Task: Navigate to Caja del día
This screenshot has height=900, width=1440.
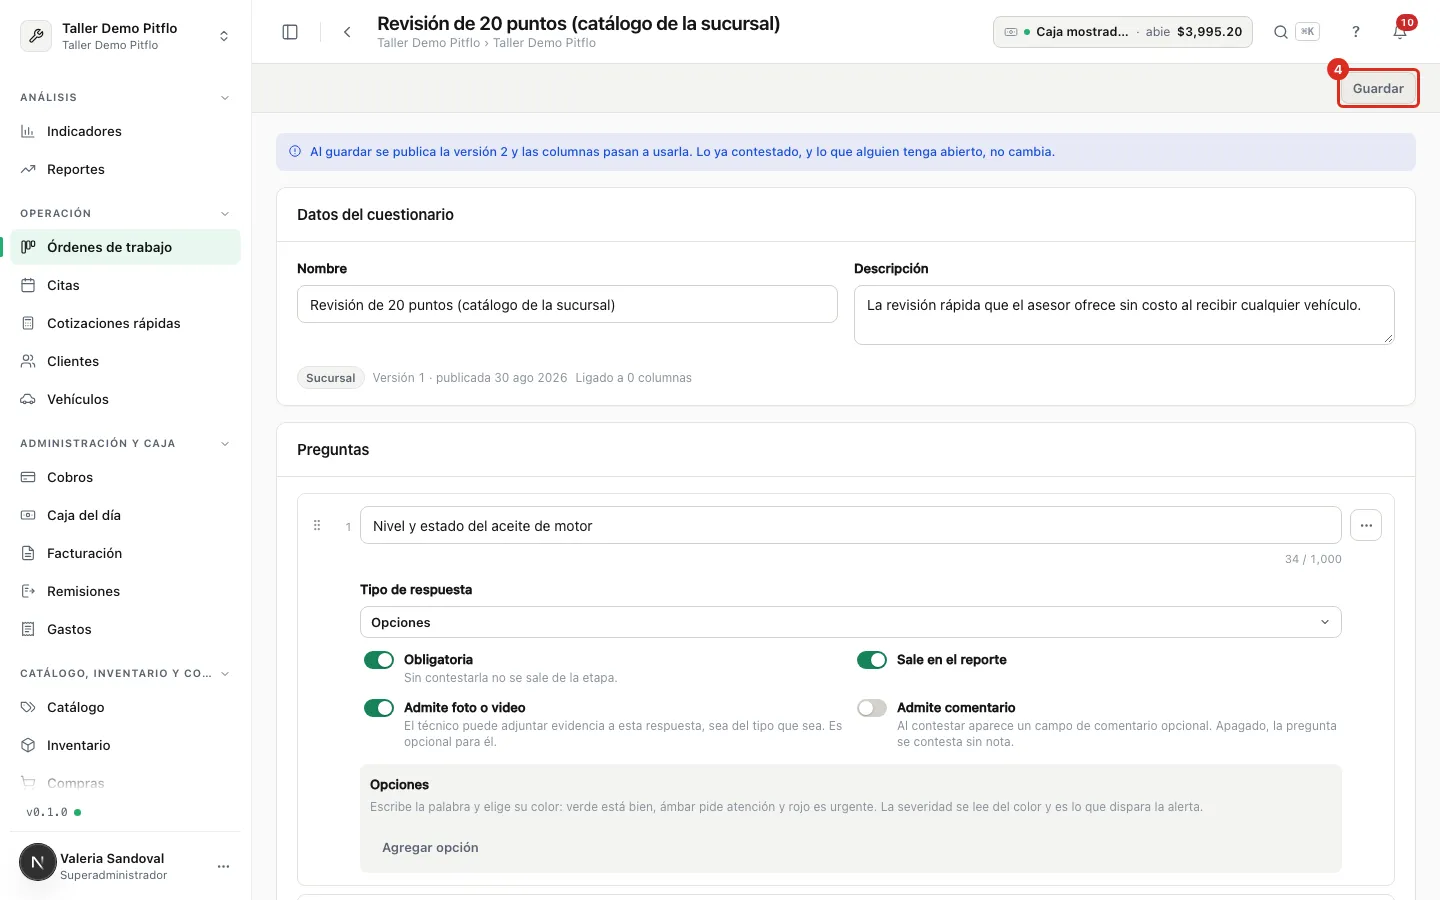Action: (x=126, y=515)
